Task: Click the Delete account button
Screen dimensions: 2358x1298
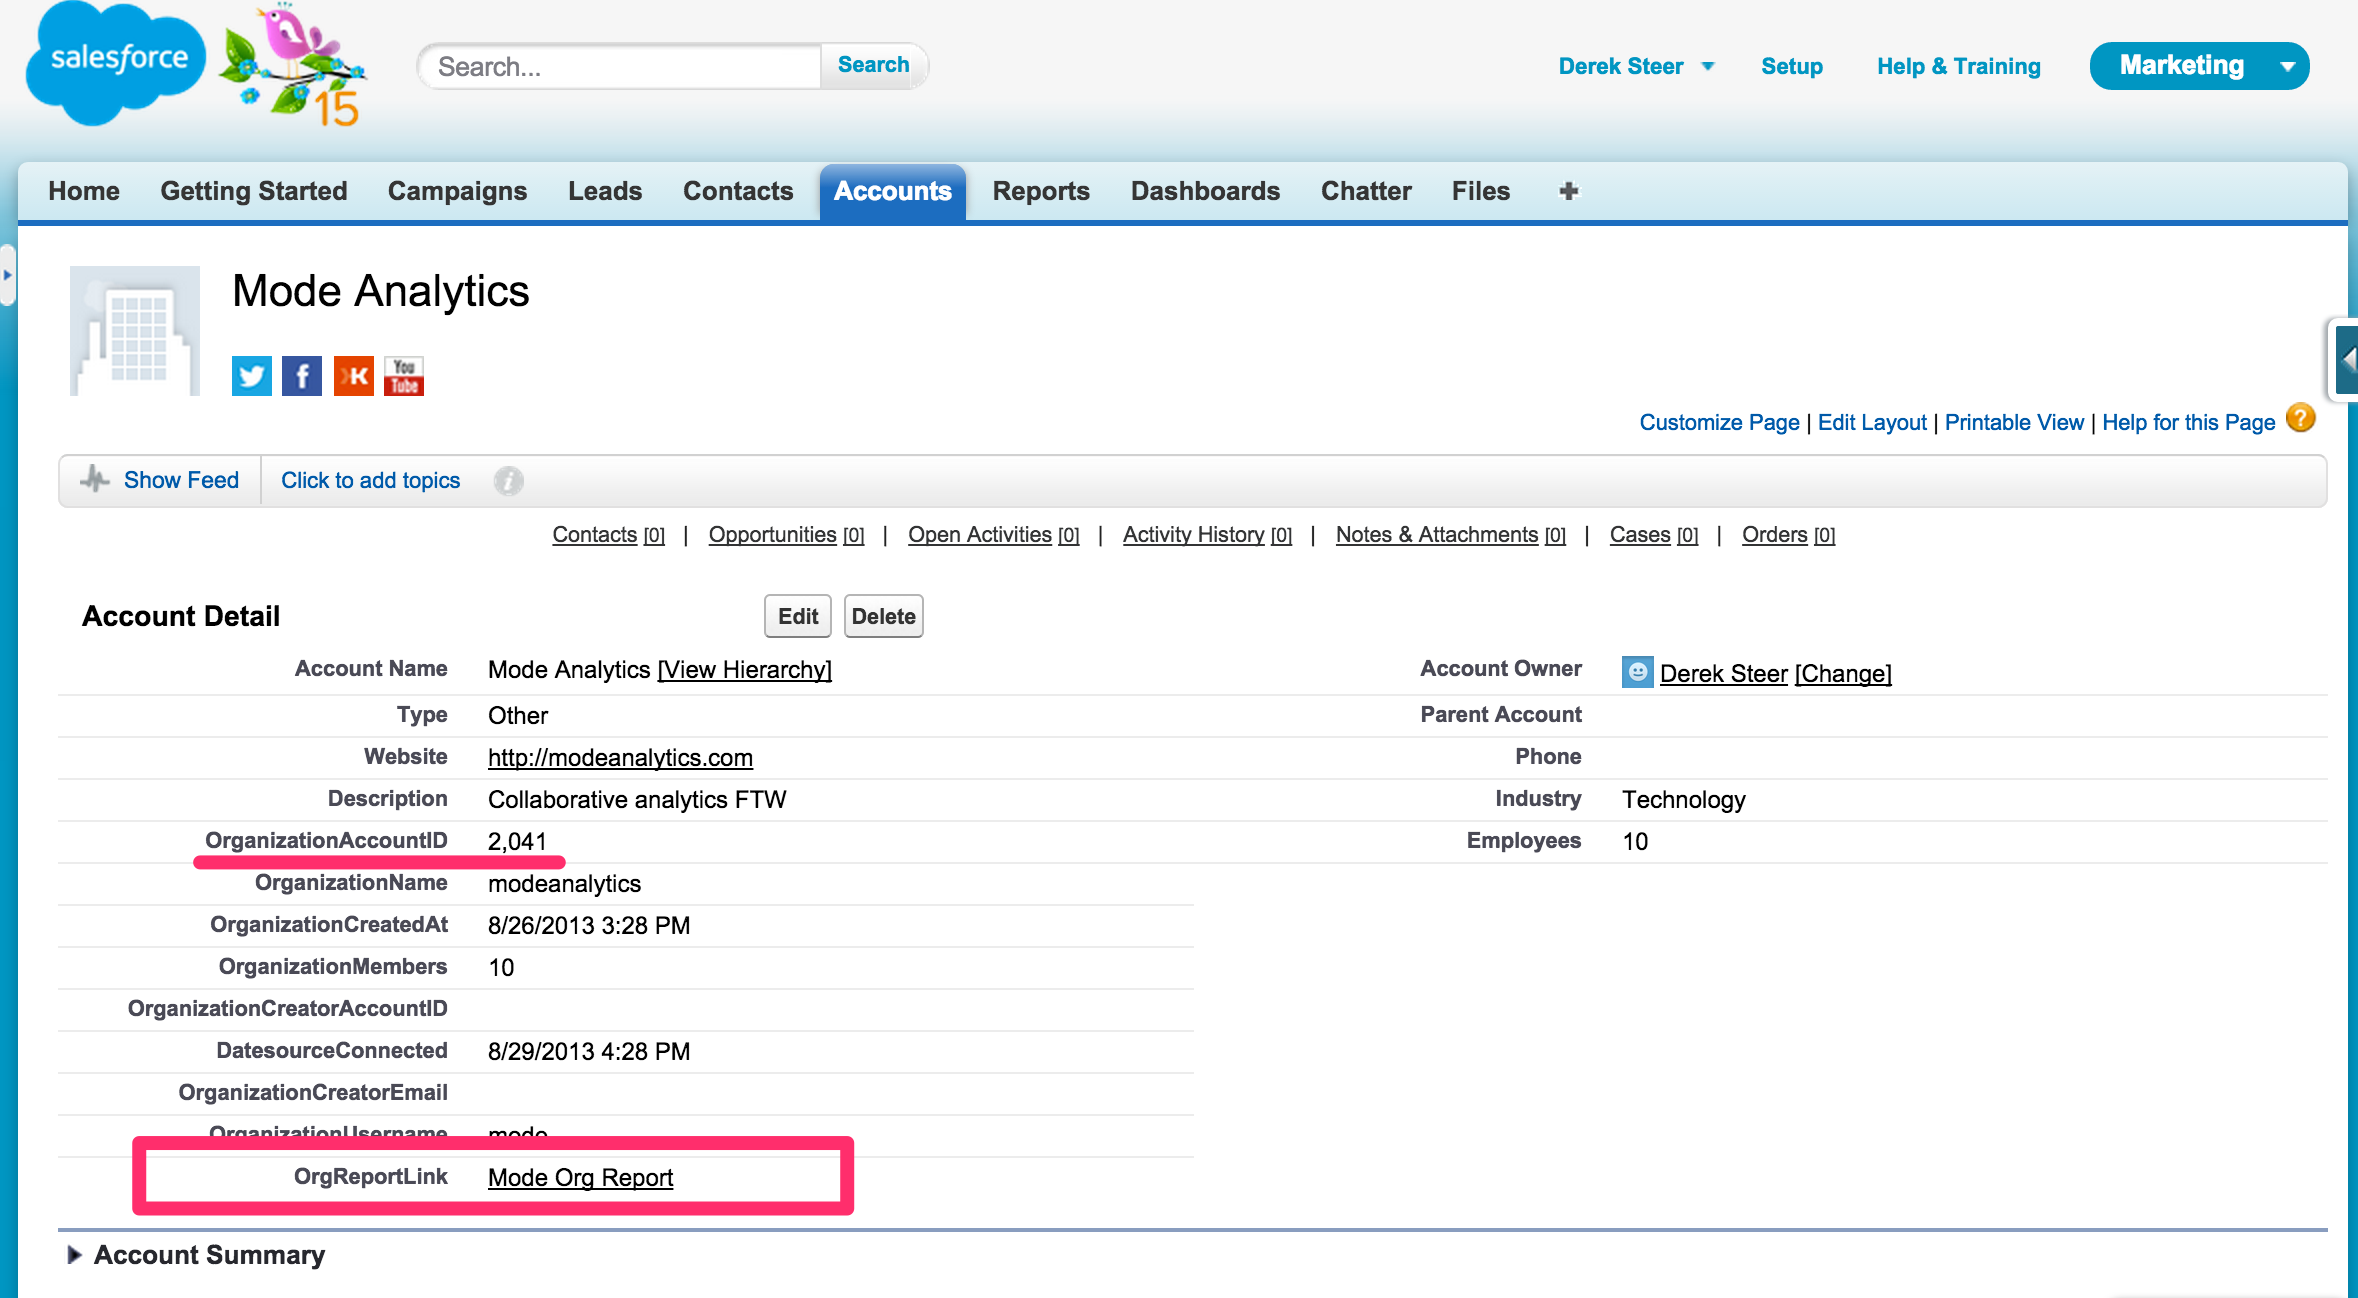Action: (x=884, y=616)
